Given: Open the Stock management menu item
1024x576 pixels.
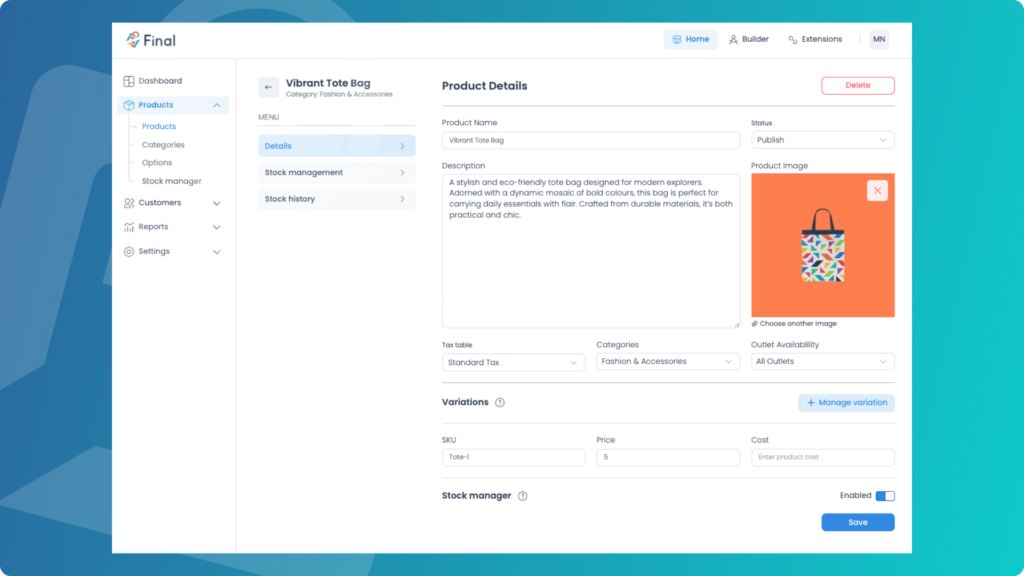Looking at the screenshot, I should coord(337,172).
